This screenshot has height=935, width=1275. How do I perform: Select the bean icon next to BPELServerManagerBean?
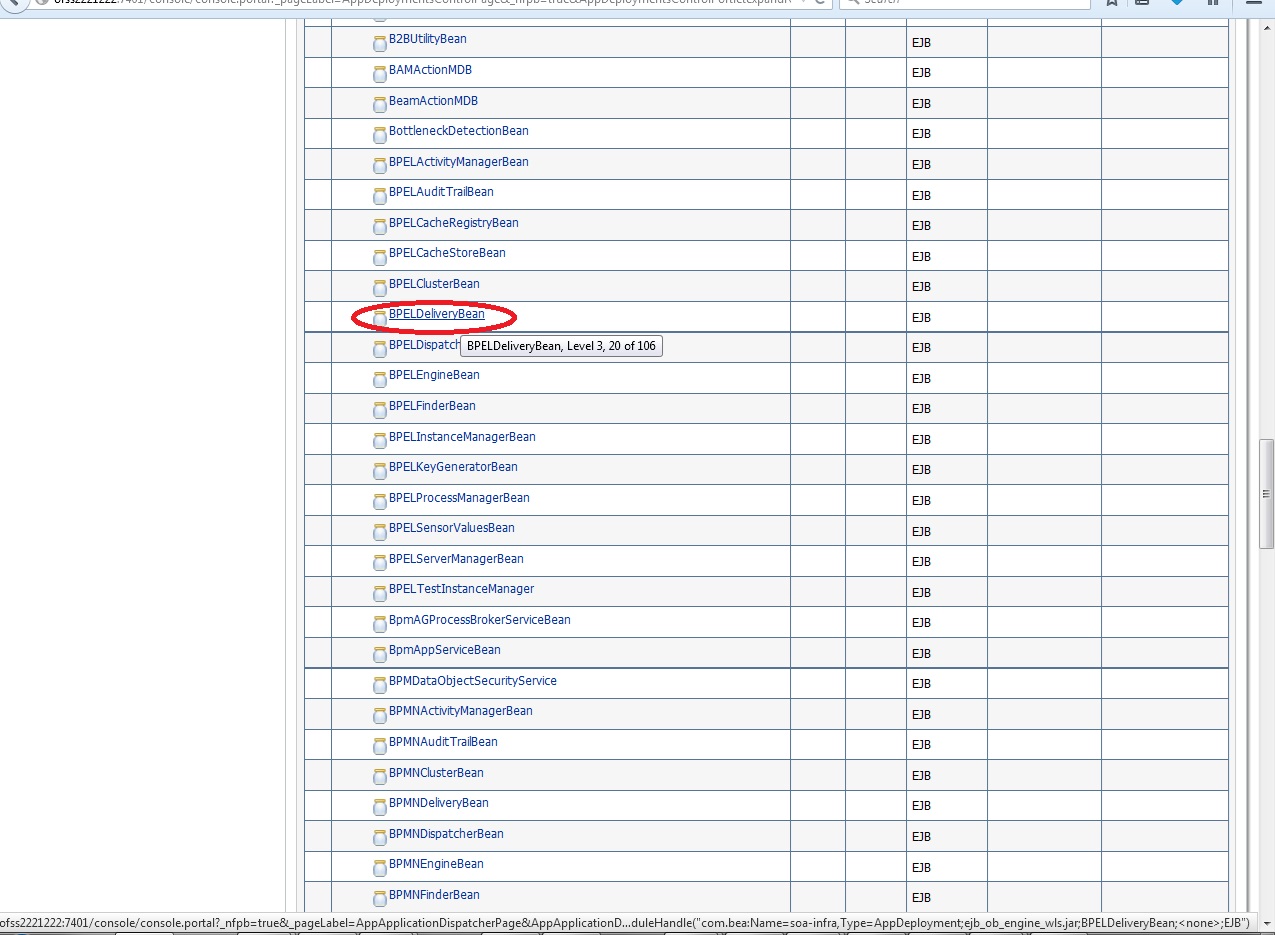click(380, 563)
